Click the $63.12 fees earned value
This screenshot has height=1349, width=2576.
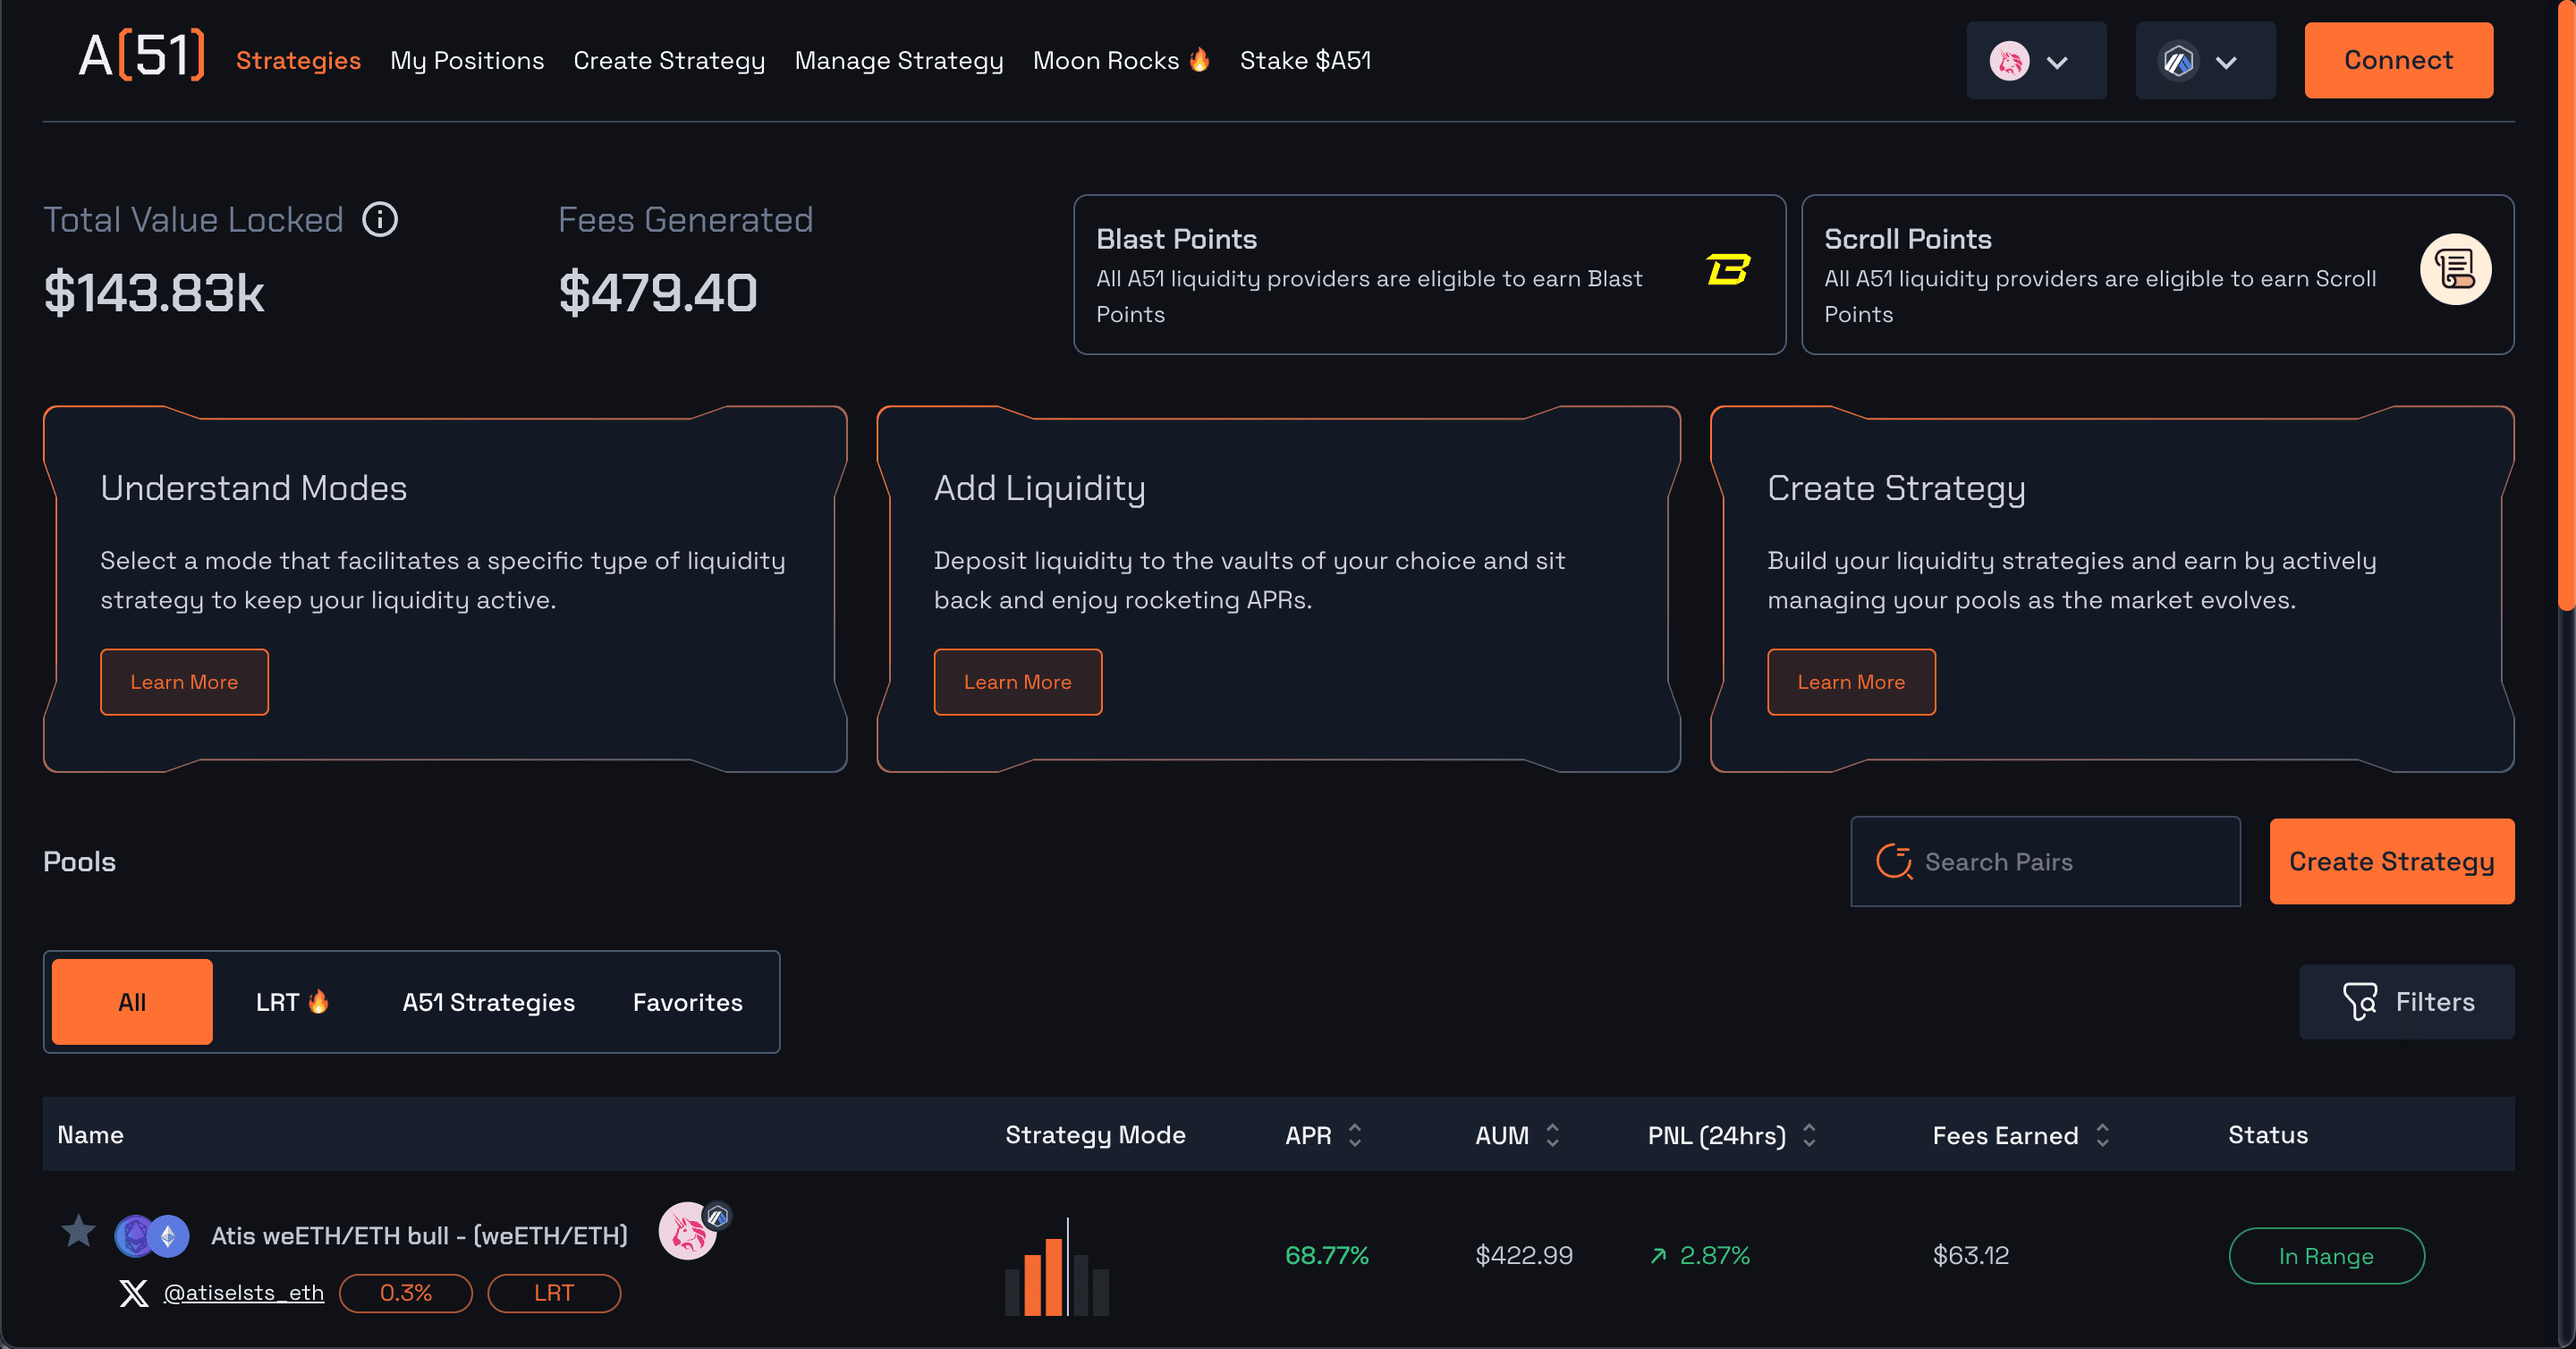(1970, 1255)
